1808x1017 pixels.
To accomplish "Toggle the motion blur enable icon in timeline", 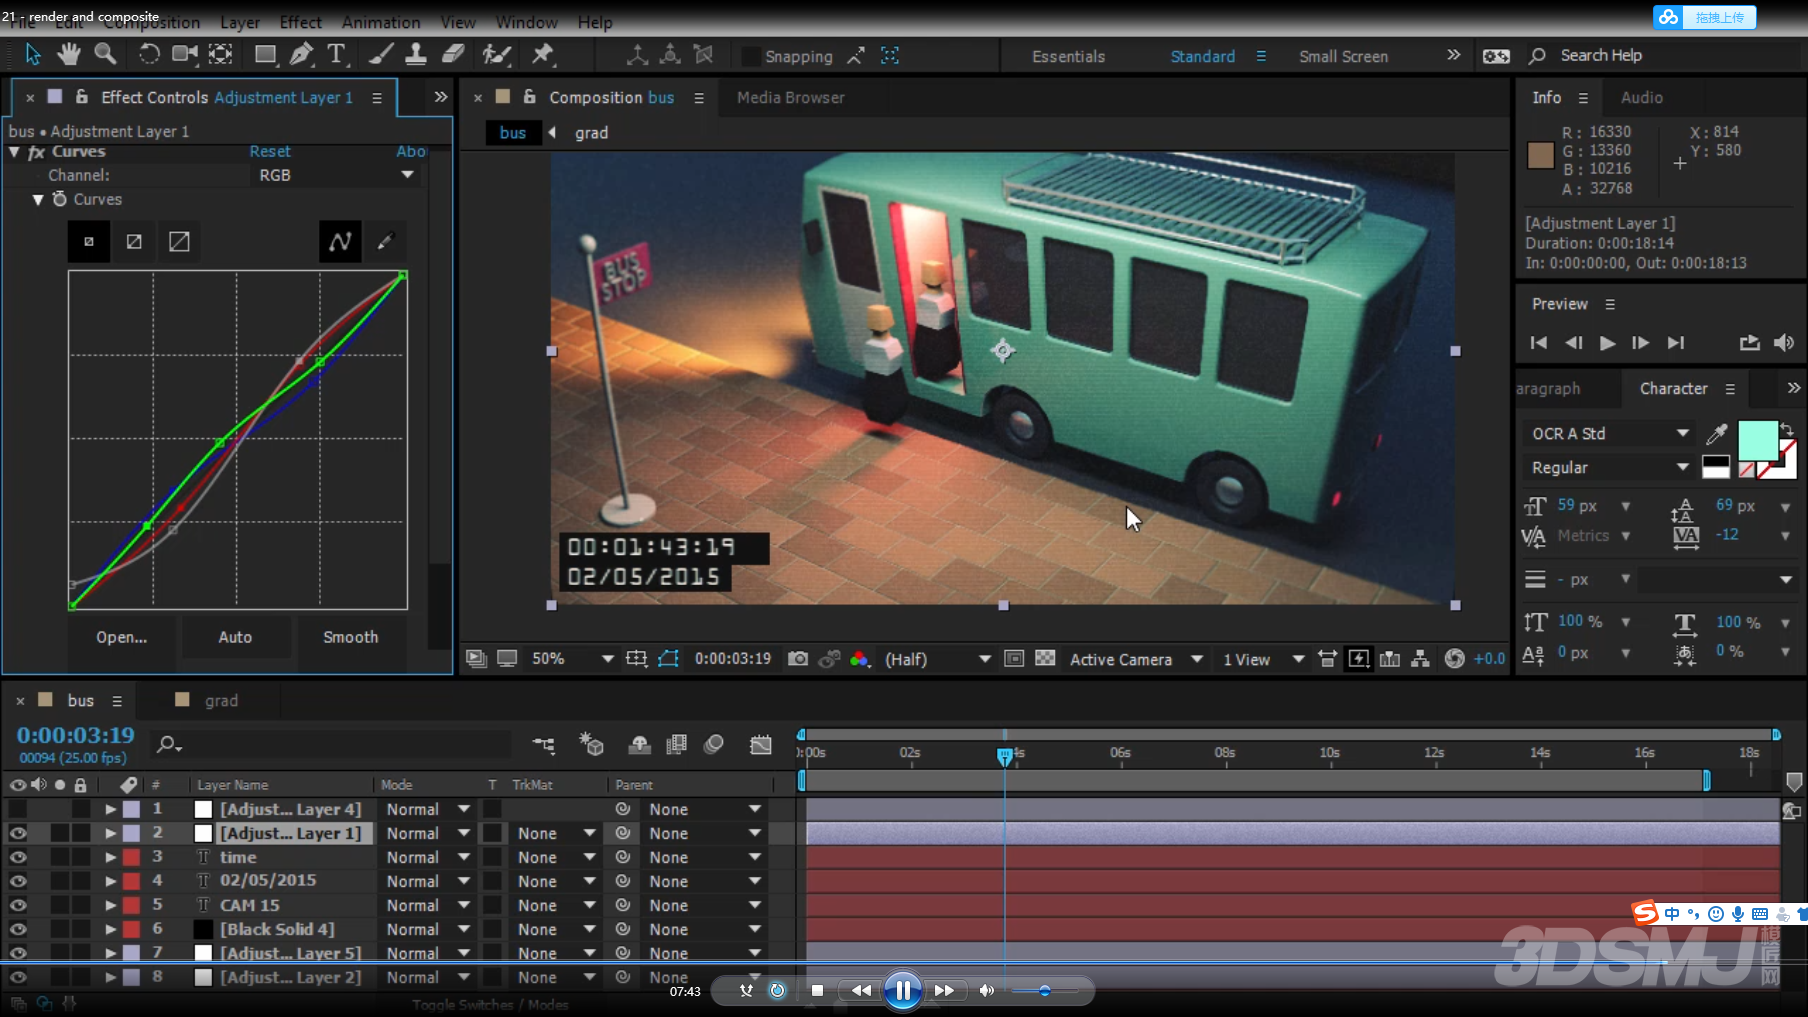I will pyautogui.click(x=714, y=744).
